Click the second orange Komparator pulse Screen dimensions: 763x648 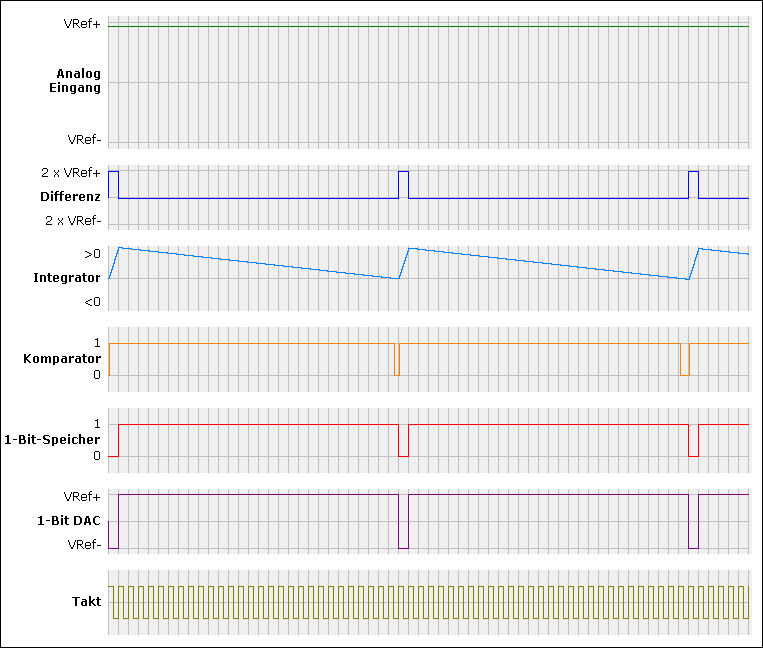tap(681, 359)
